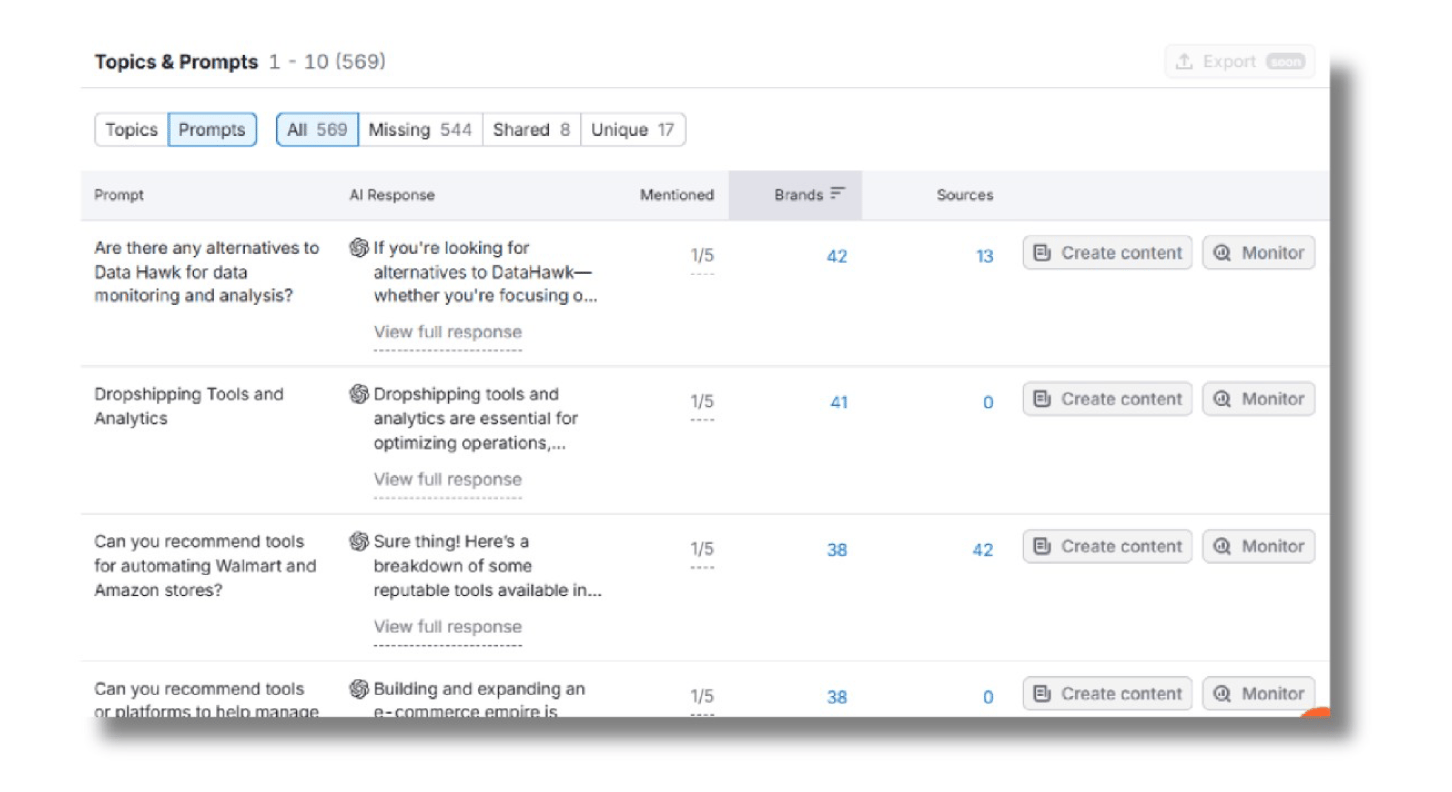Select the Unique 17 filter
Image resolution: width=1452 pixels, height=792 pixels.
point(633,130)
